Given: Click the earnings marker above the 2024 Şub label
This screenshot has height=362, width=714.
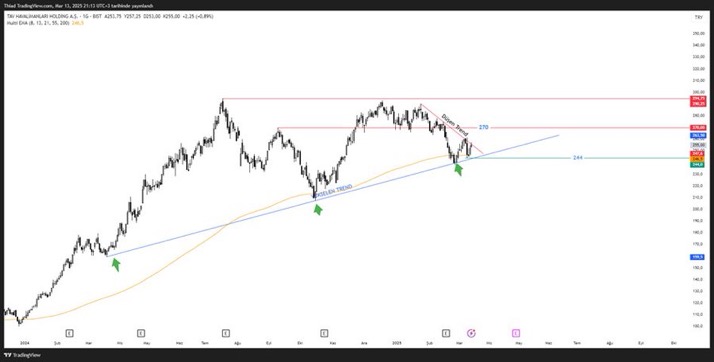Looking at the screenshot, I should coord(69,333).
